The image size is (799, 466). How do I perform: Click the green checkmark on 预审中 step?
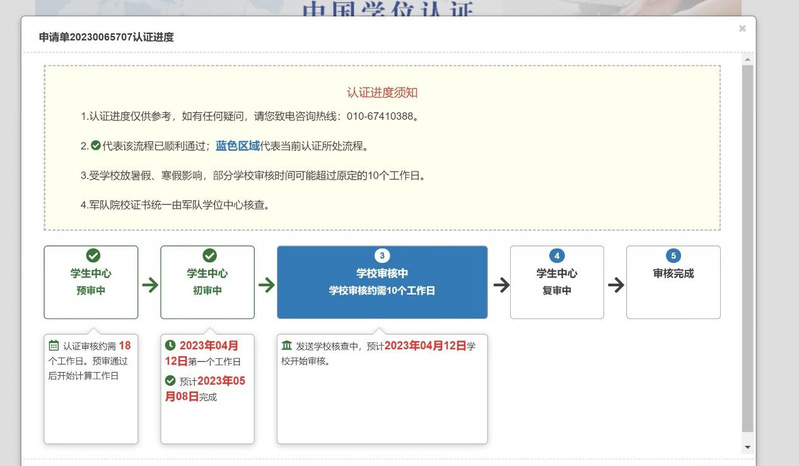point(93,256)
